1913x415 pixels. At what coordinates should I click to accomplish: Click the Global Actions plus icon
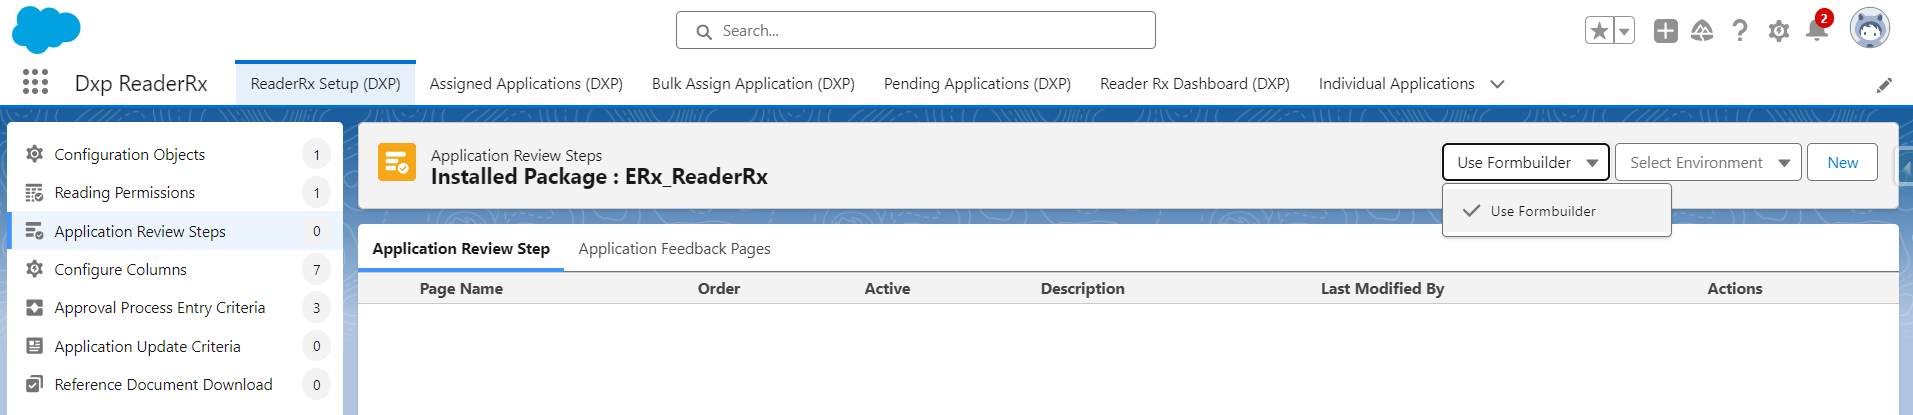coord(1665,31)
